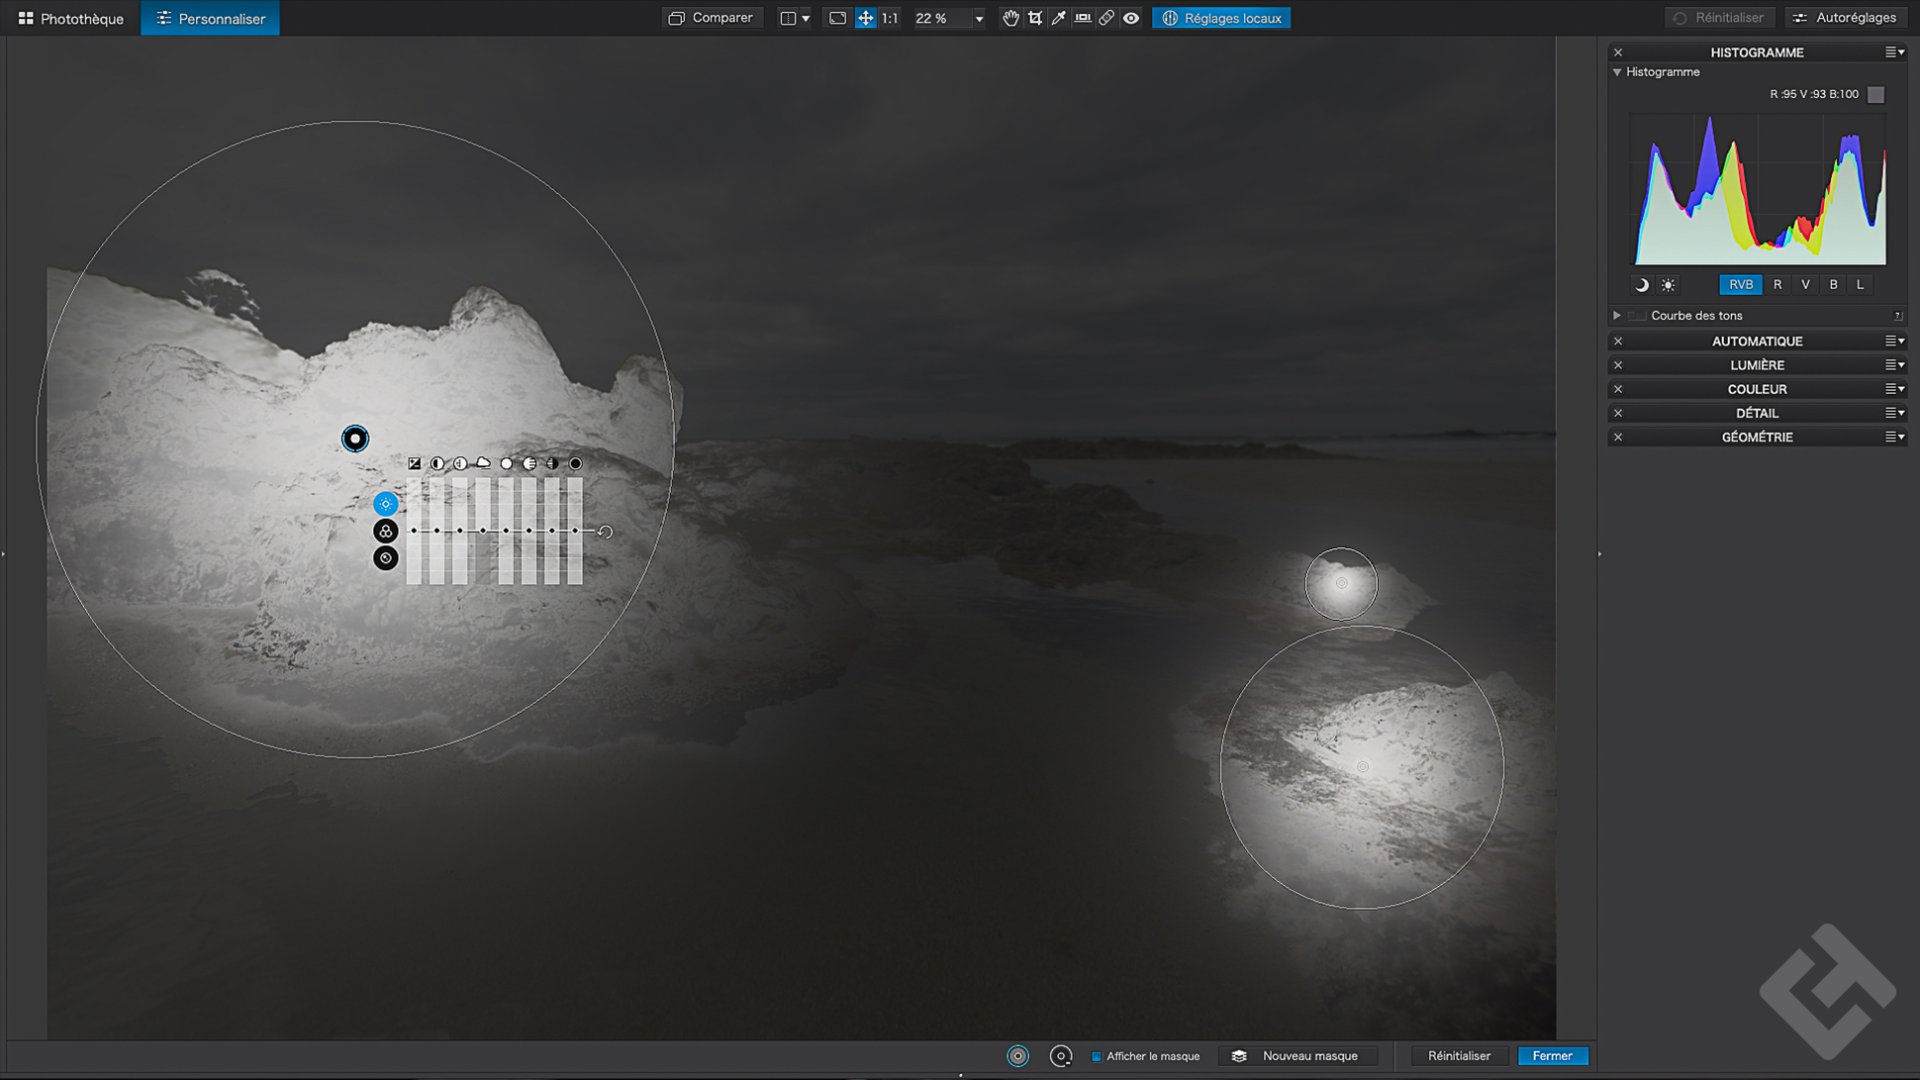Open COULEUR palette menu
The image size is (1920, 1080).
pos(1894,389)
